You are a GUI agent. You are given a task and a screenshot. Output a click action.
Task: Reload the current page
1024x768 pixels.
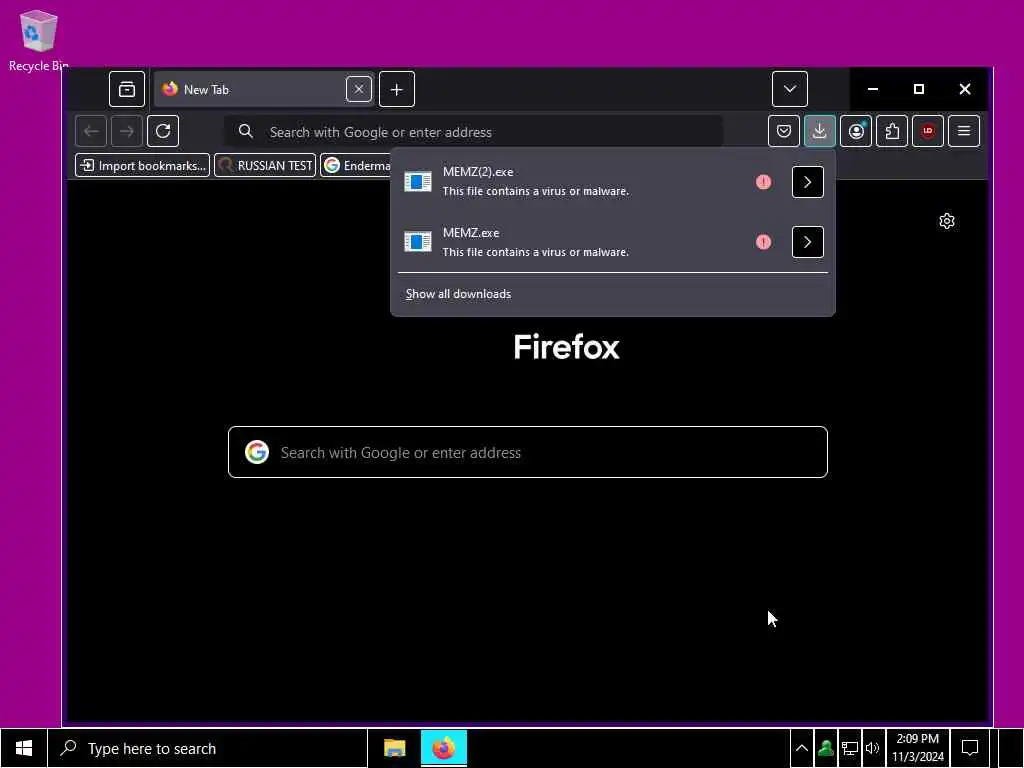(163, 131)
